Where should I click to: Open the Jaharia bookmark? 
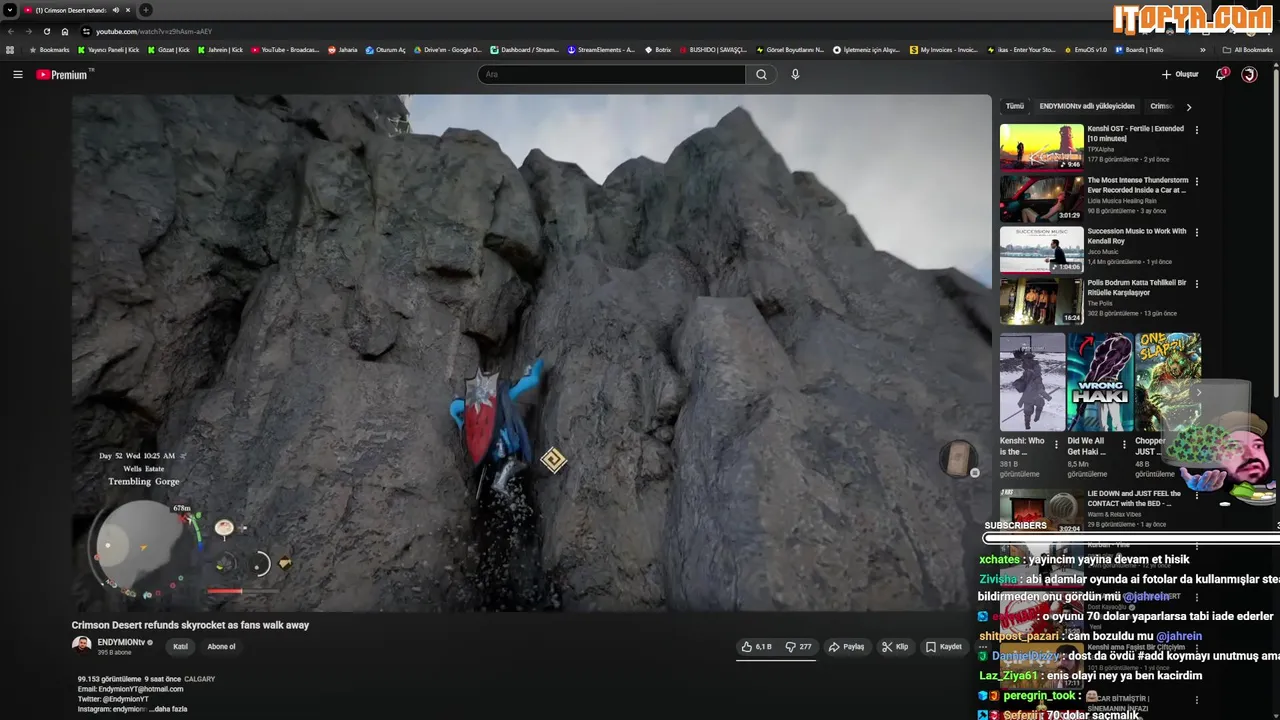343,49
